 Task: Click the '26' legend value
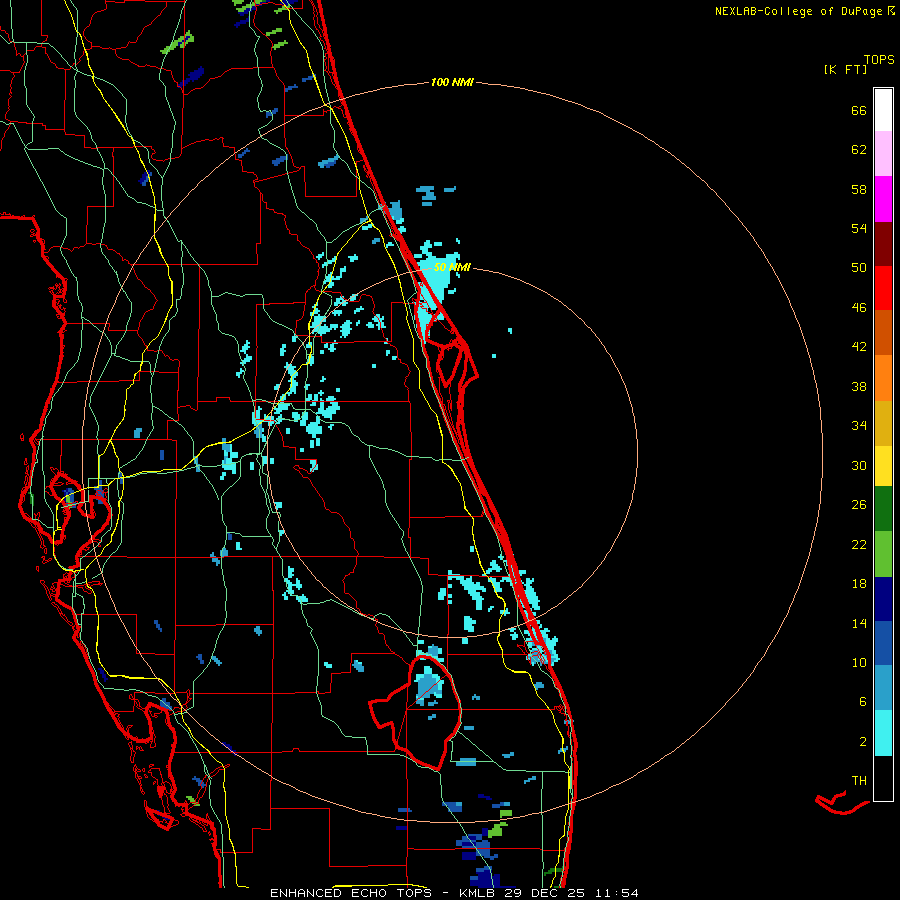pos(859,505)
